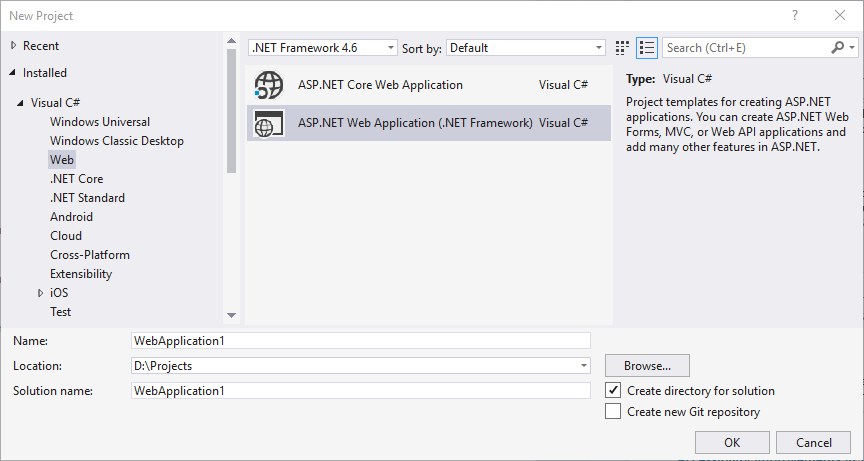
Task: Select Windows Classic Desktop category
Action: coord(117,141)
